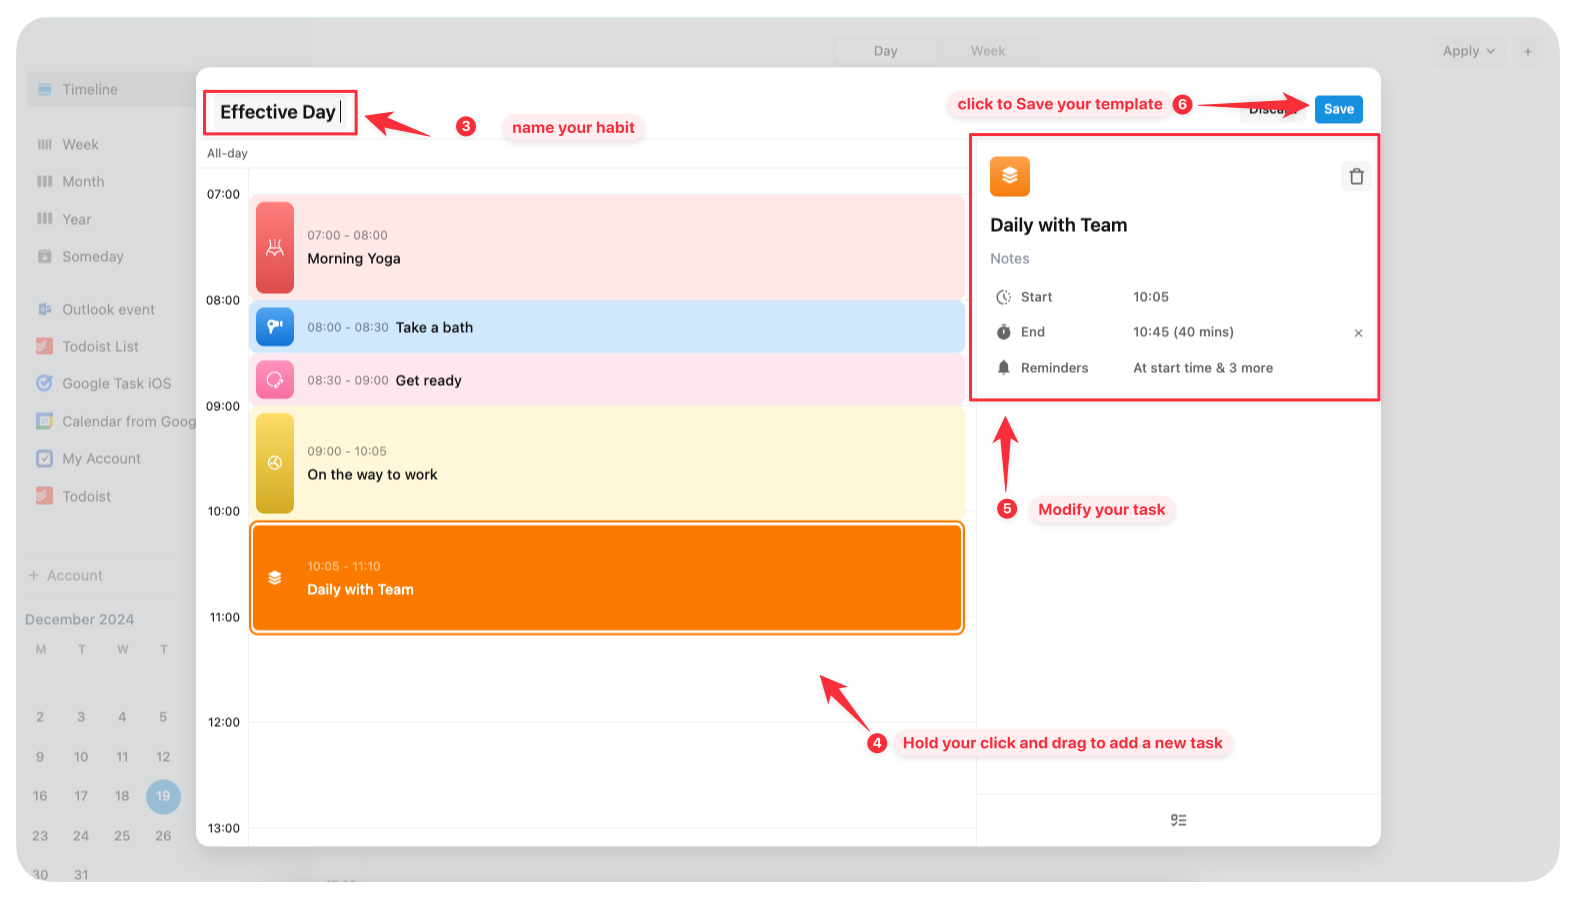This screenshot has height=898, width=1576.
Task: Click the Save button
Action: pos(1338,109)
